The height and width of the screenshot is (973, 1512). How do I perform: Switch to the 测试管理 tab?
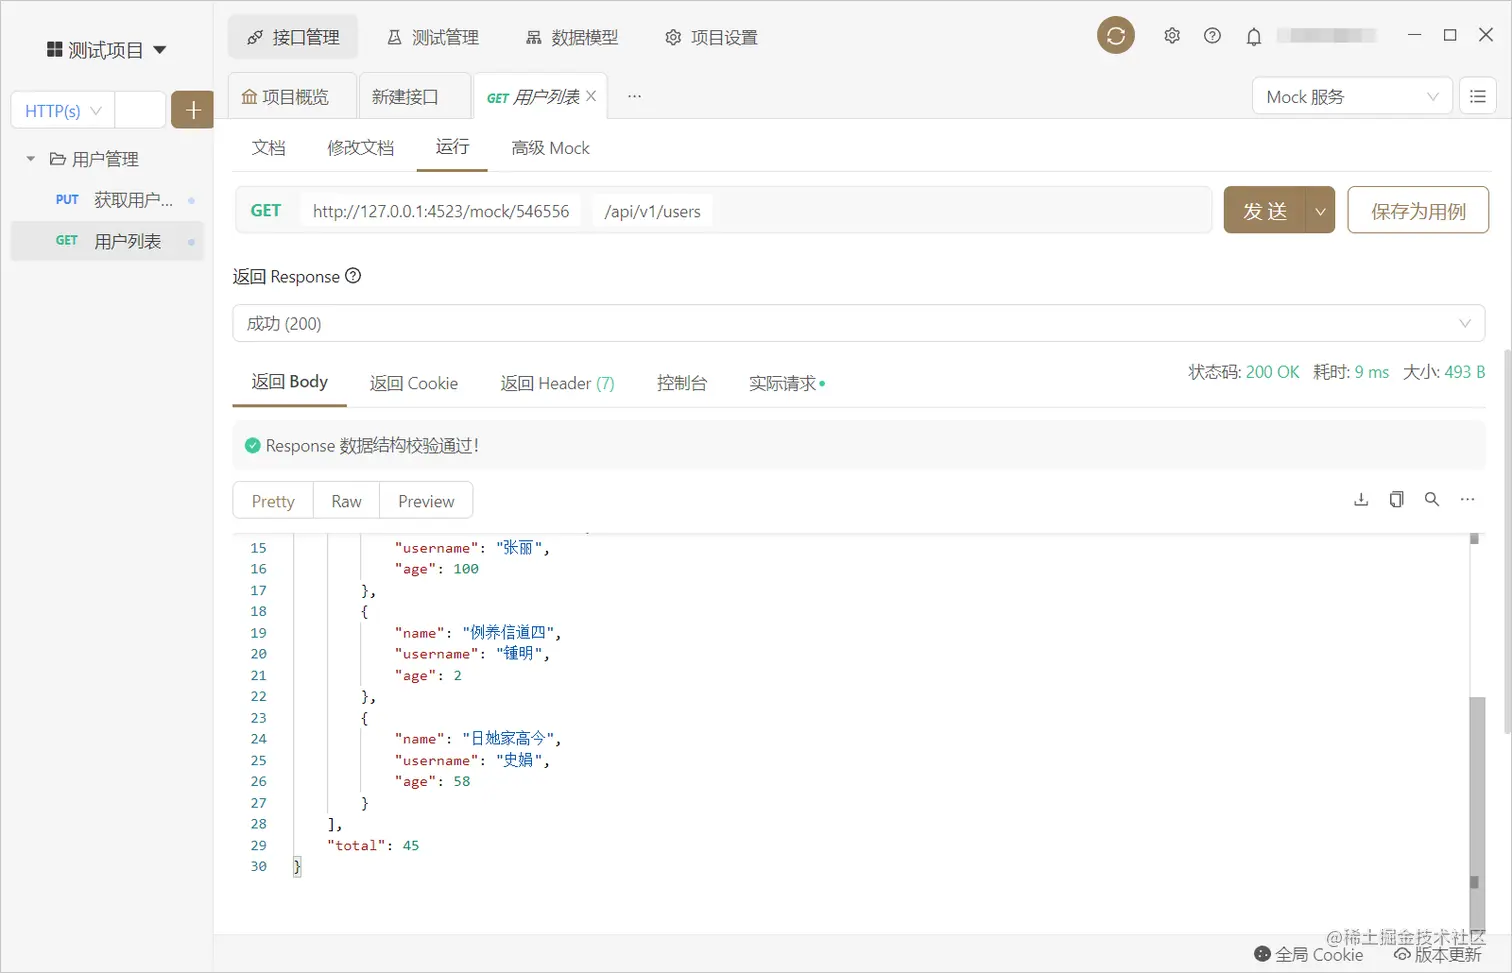coord(433,37)
